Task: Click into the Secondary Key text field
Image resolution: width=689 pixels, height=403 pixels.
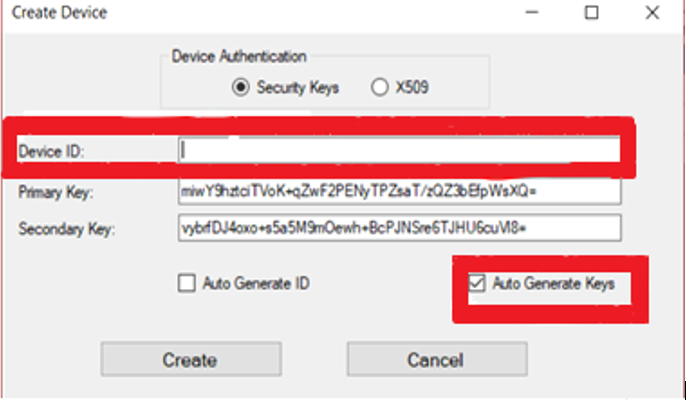Action: [x=399, y=228]
